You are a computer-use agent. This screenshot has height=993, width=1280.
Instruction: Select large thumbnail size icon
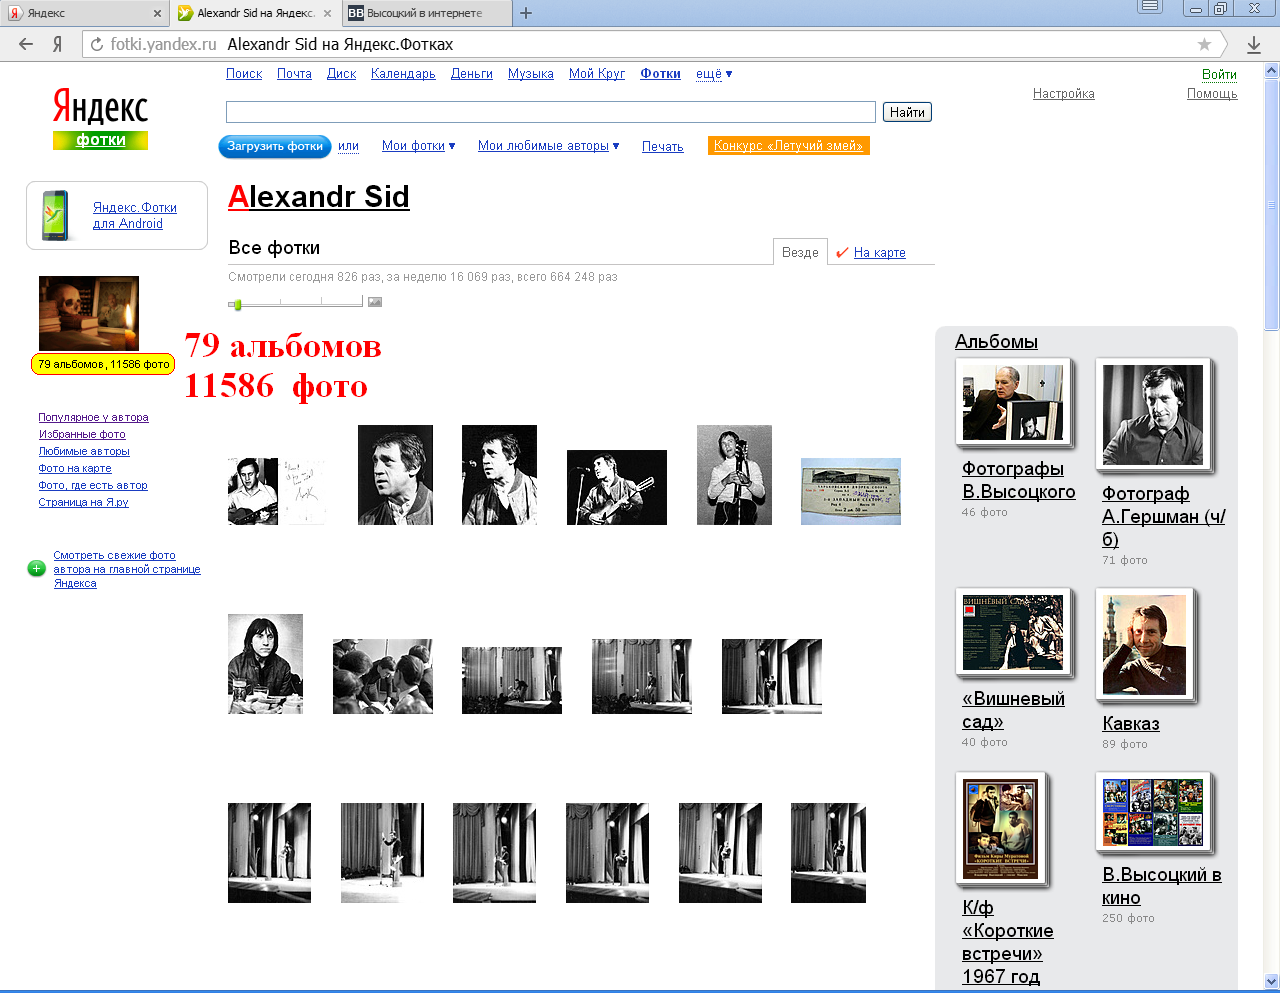coord(375,301)
